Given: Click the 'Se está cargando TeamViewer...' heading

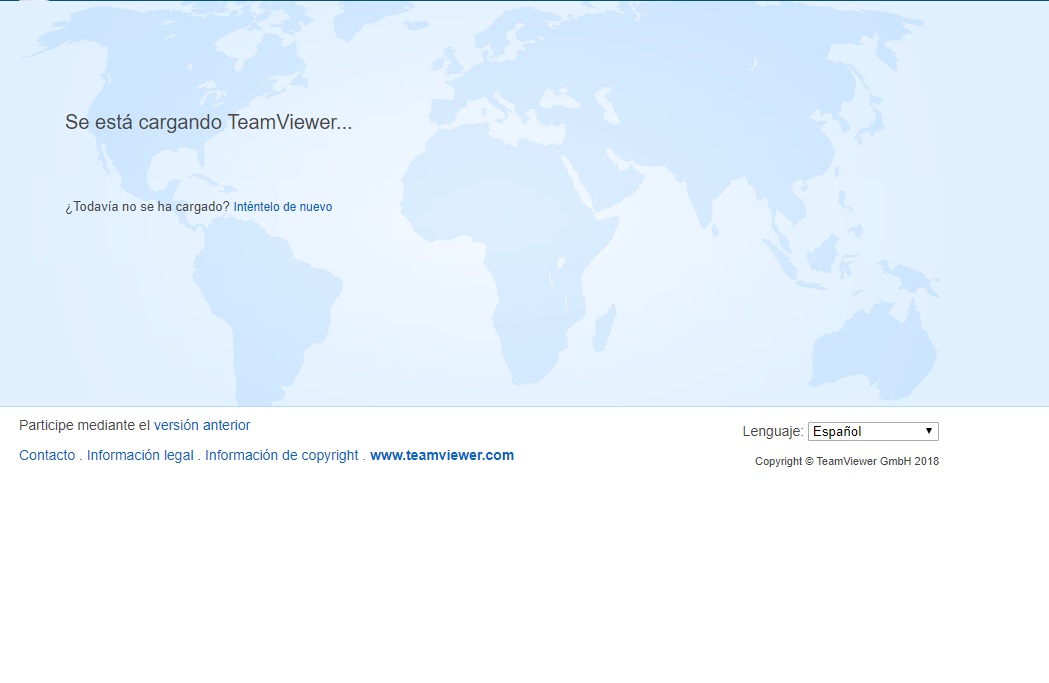Looking at the screenshot, I should click(208, 122).
